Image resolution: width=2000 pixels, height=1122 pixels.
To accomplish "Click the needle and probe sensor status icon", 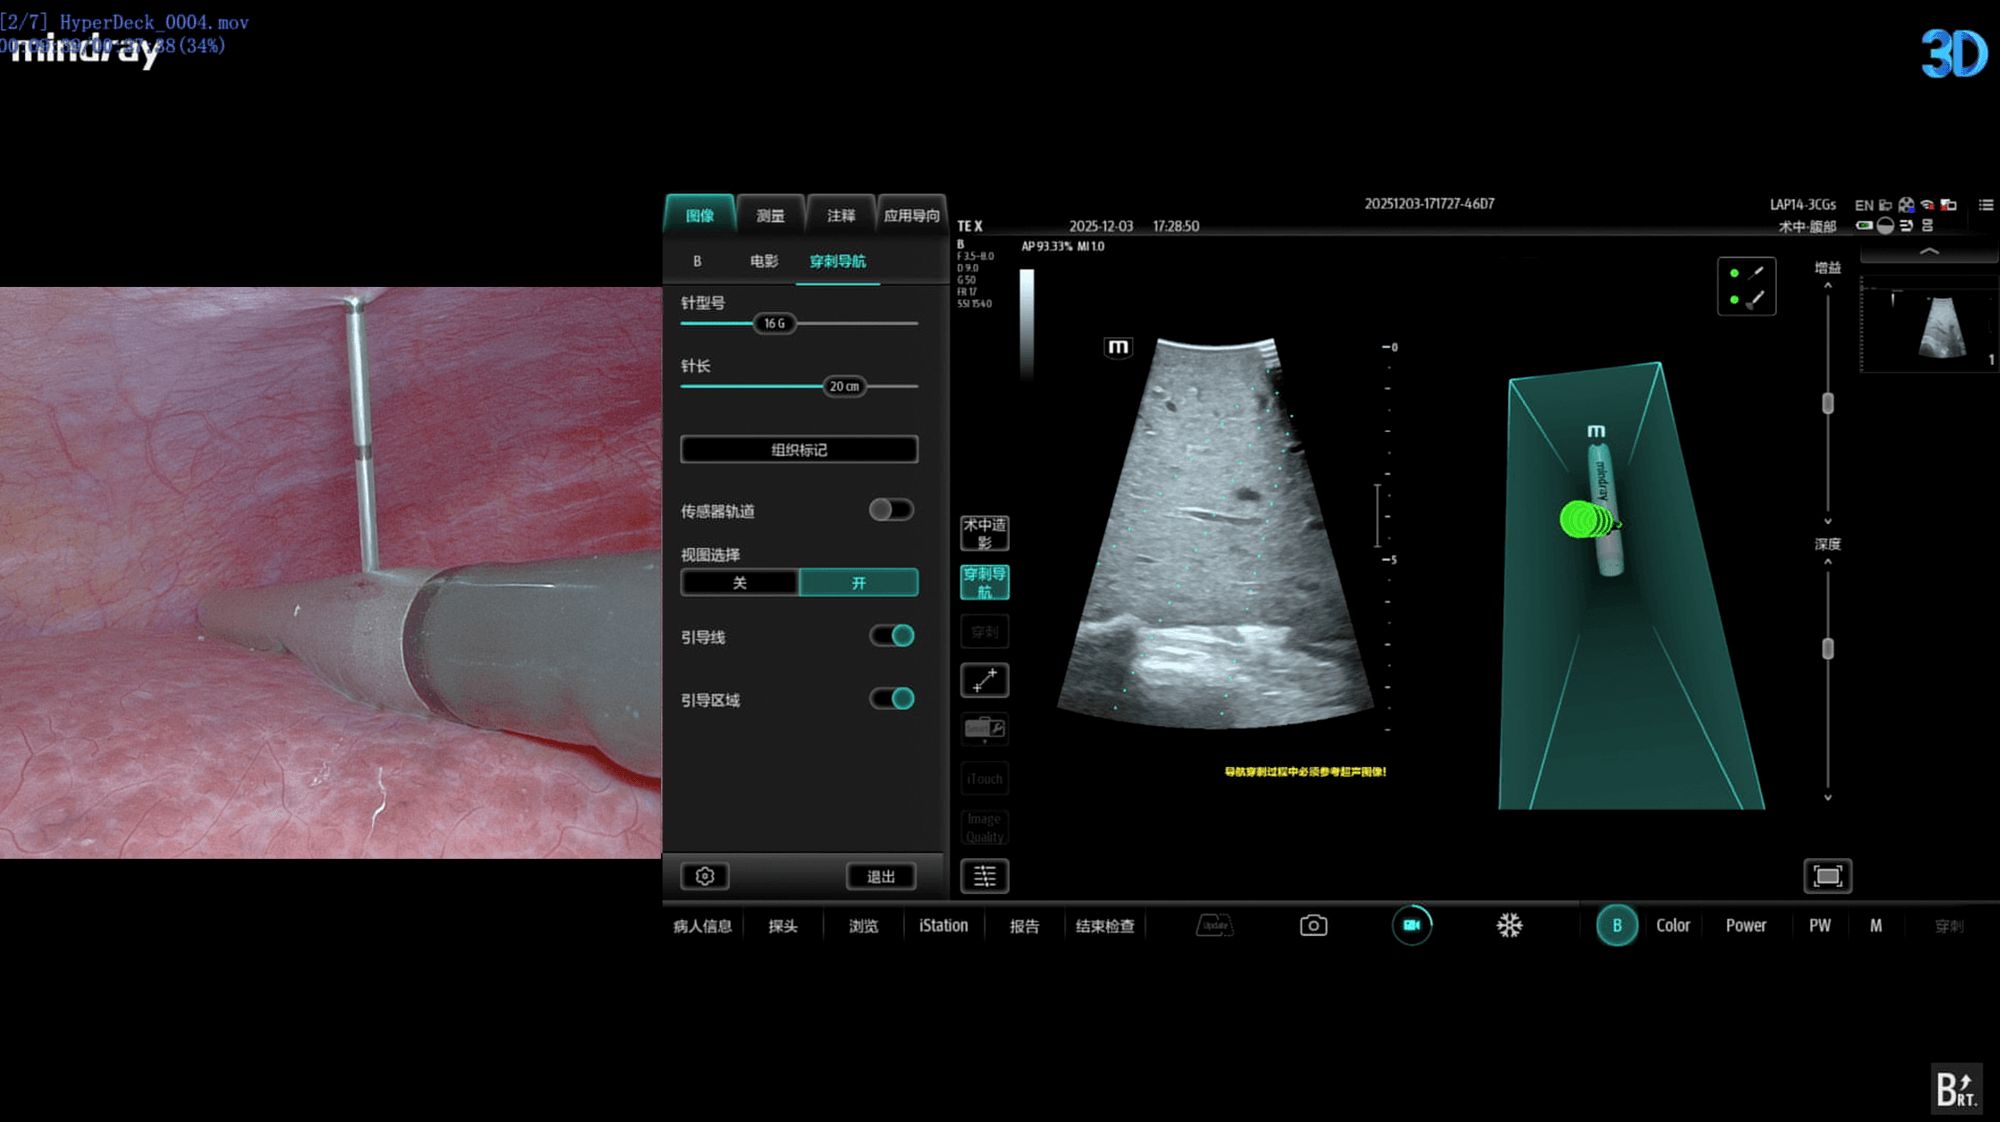I will click(1746, 286).
